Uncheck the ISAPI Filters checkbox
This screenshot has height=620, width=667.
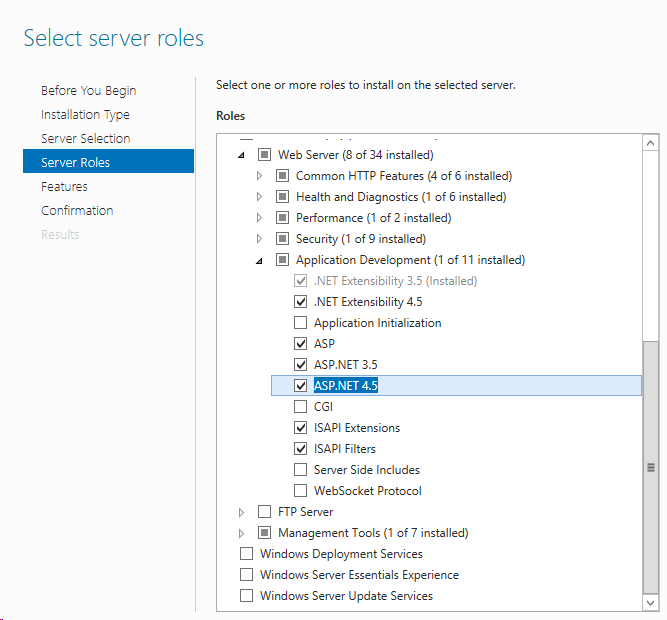301,449
